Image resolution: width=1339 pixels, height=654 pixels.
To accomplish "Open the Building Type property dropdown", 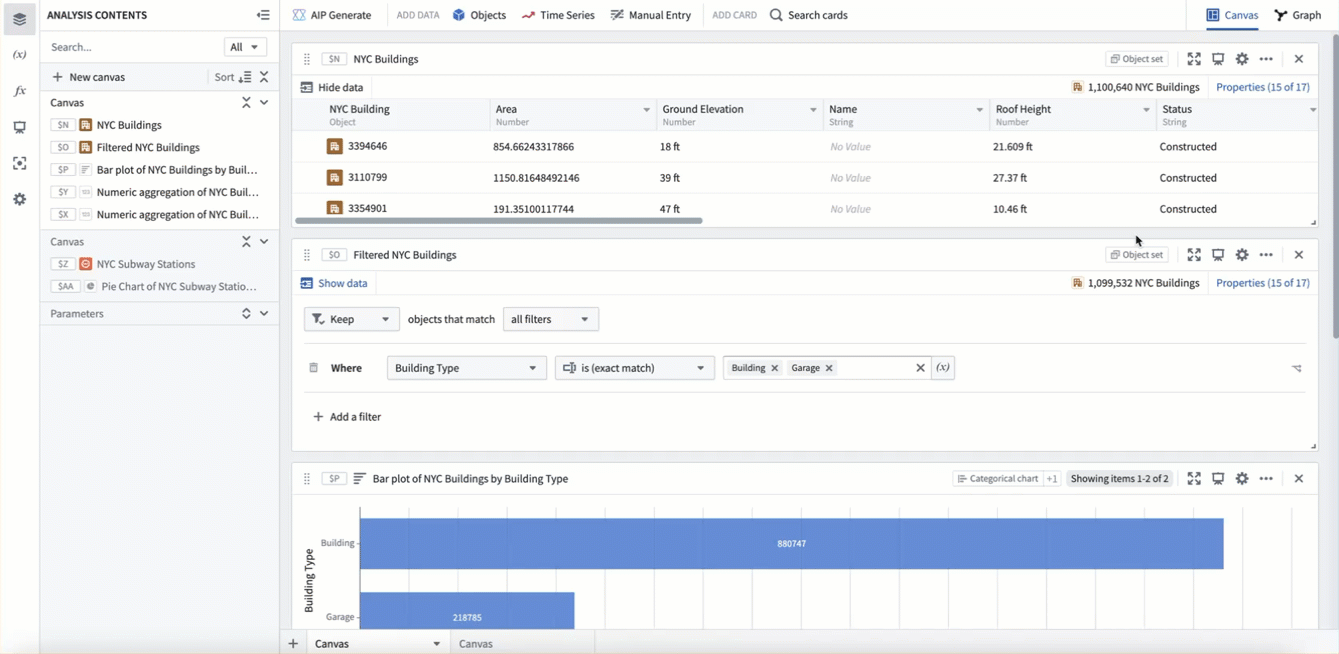I will point(466,368).
